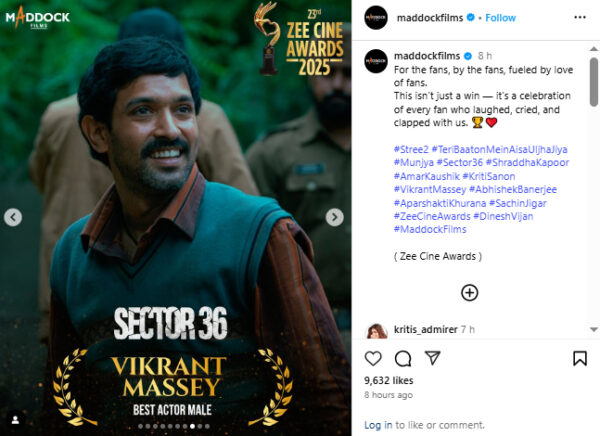Load more comments with the plus circle
This screenshot has width=600, height=436.
470,293
